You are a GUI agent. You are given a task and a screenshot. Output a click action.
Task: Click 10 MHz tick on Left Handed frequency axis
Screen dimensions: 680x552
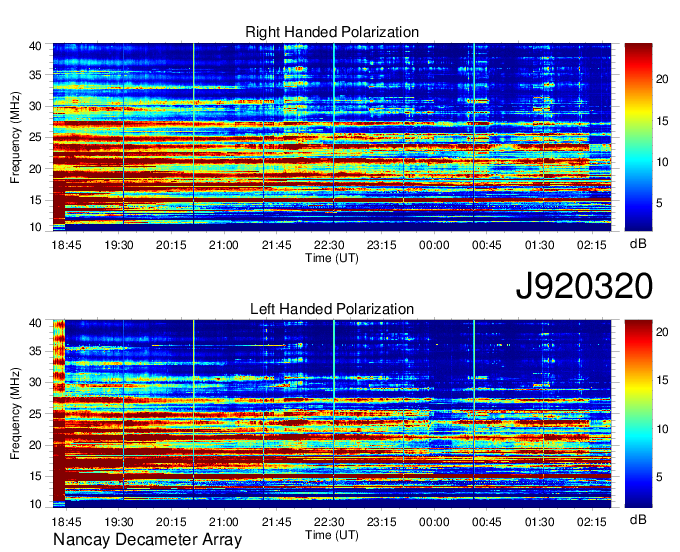click(x=35, y=504)
